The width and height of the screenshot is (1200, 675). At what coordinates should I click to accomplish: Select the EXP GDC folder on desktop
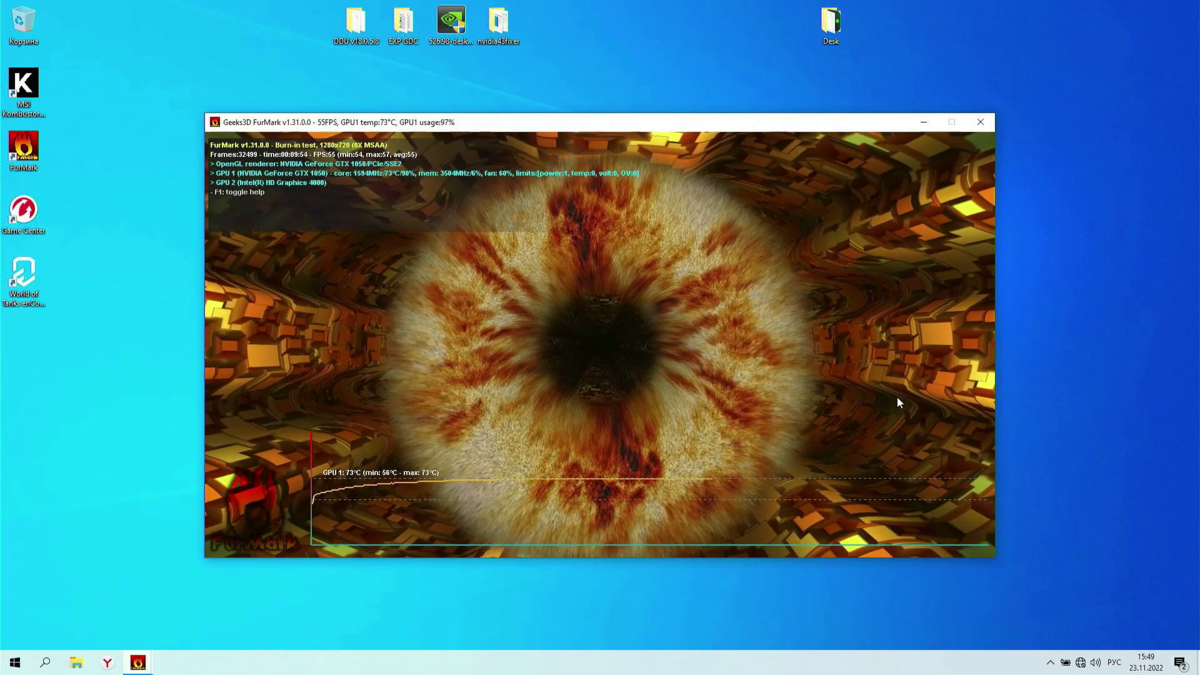(x=403, y=26)
